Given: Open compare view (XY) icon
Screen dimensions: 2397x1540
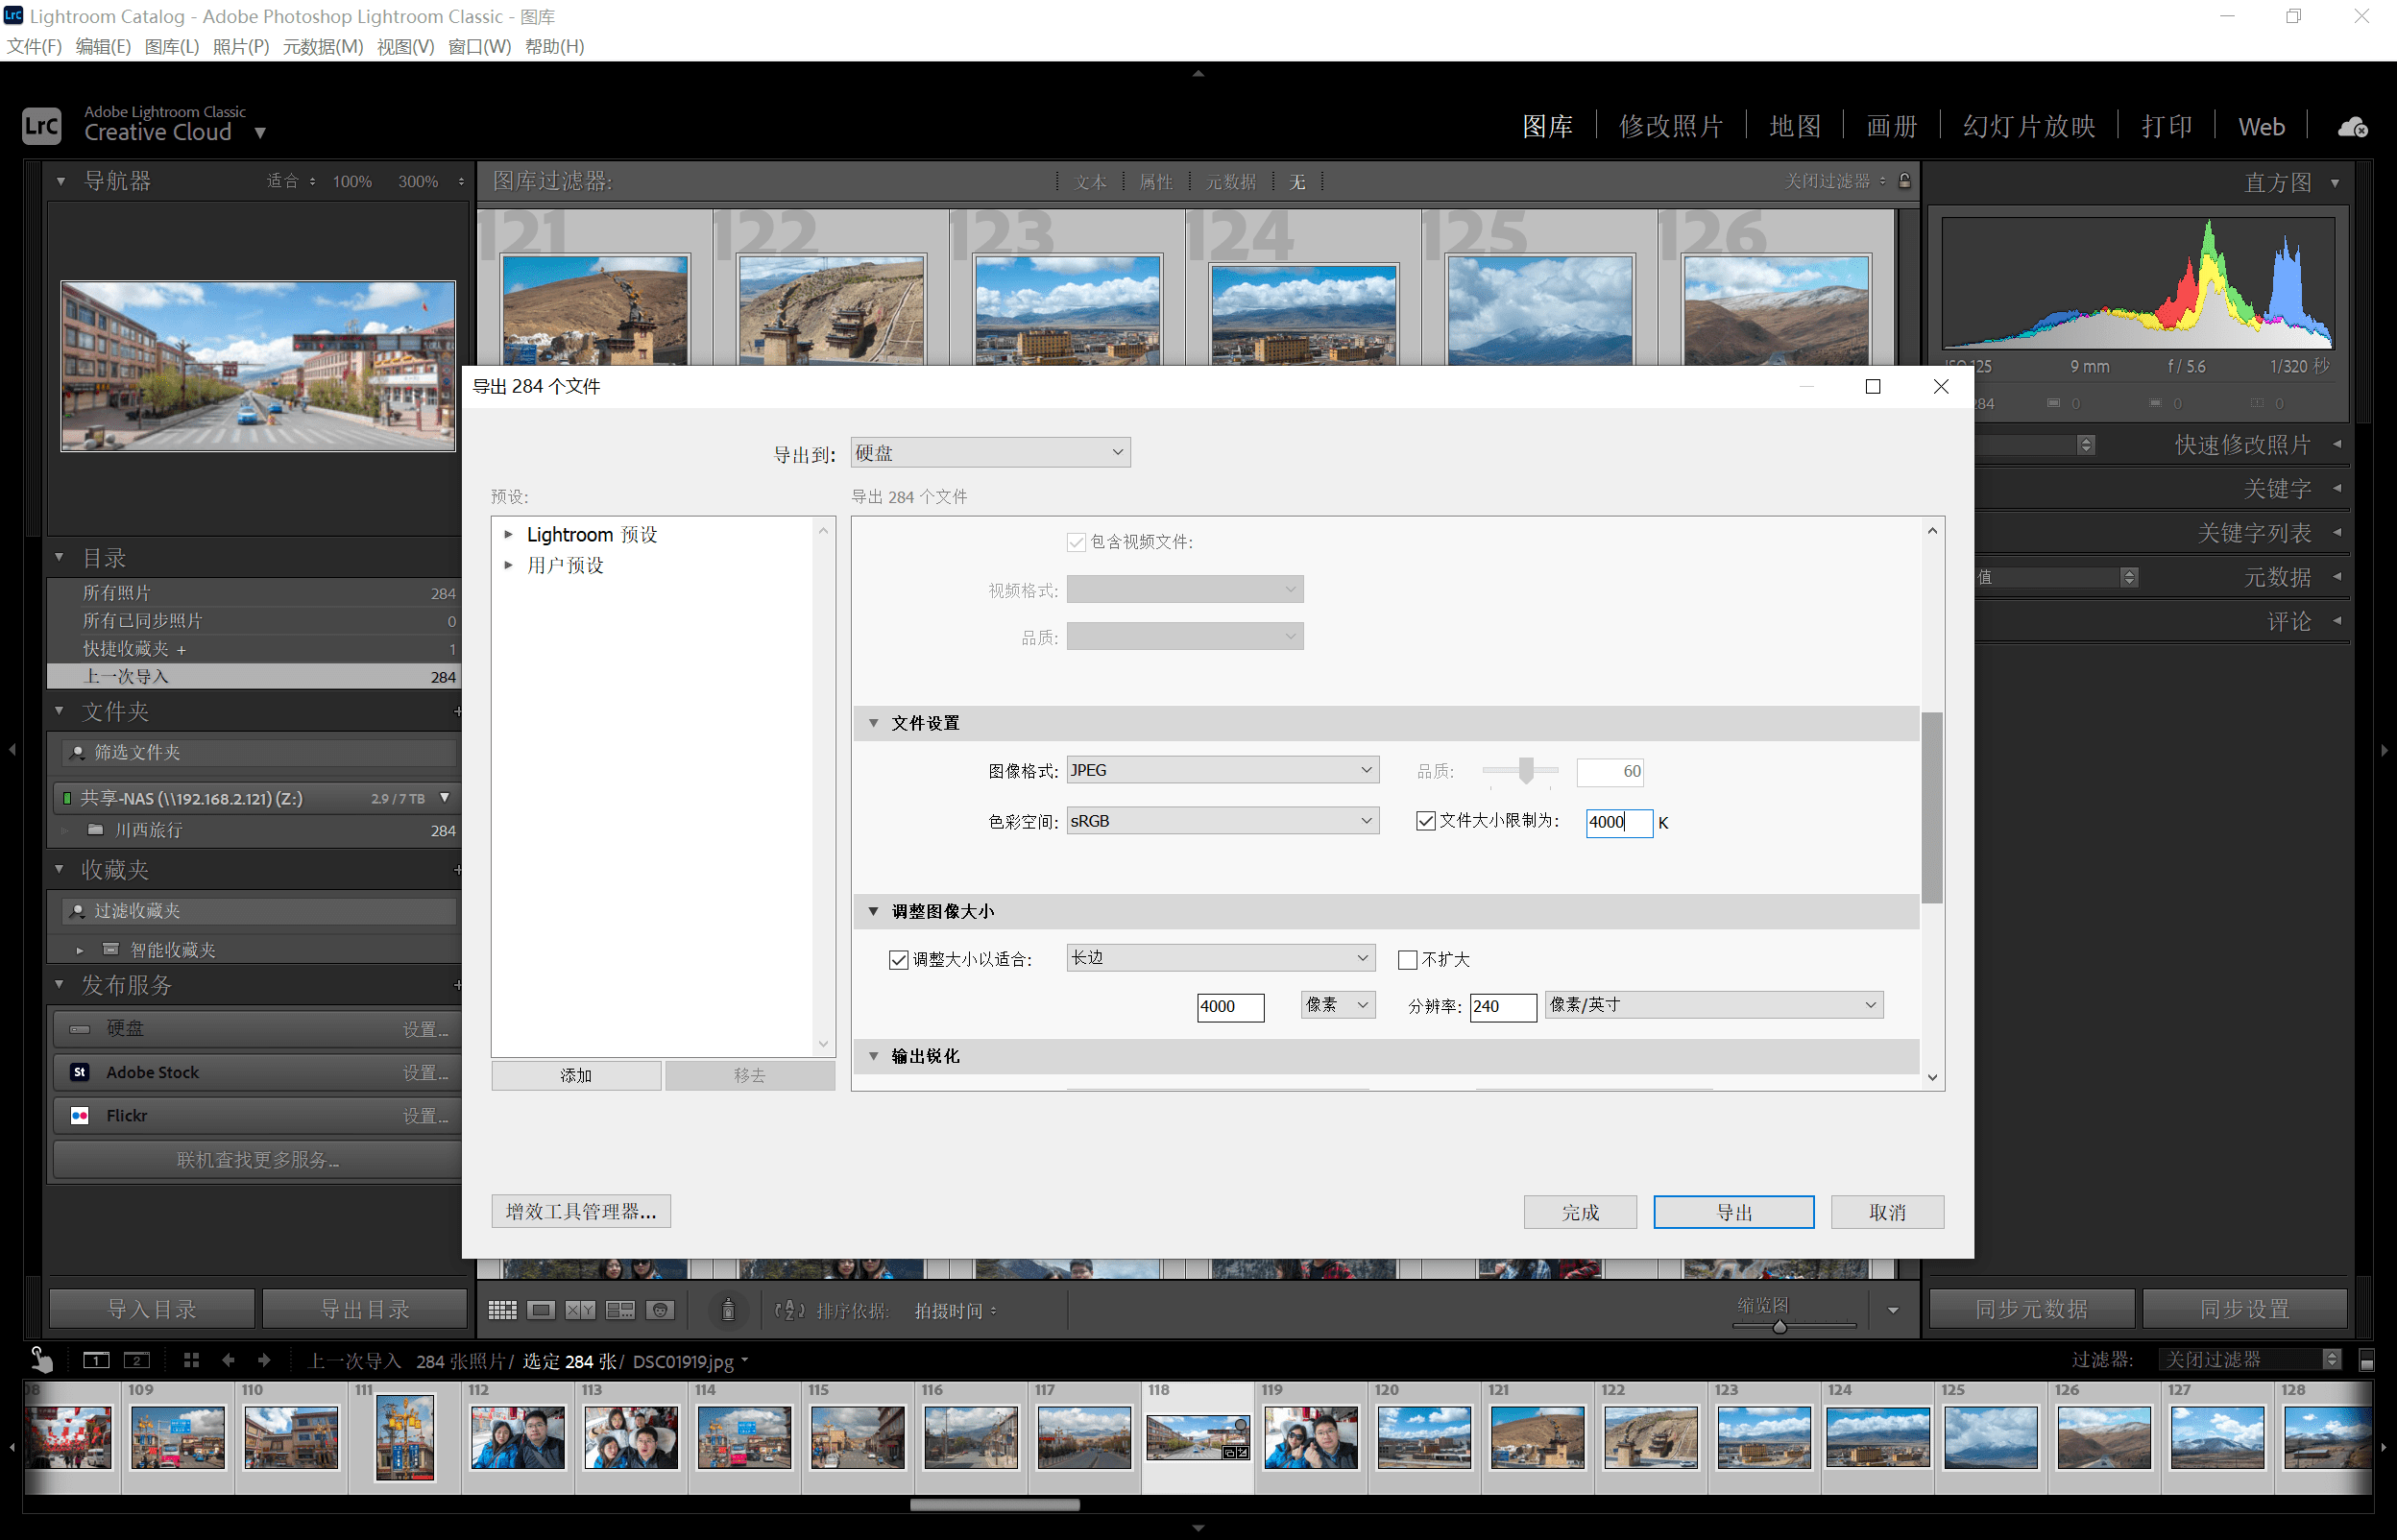Looking at the screenshot, I should tap(580, 1310).
